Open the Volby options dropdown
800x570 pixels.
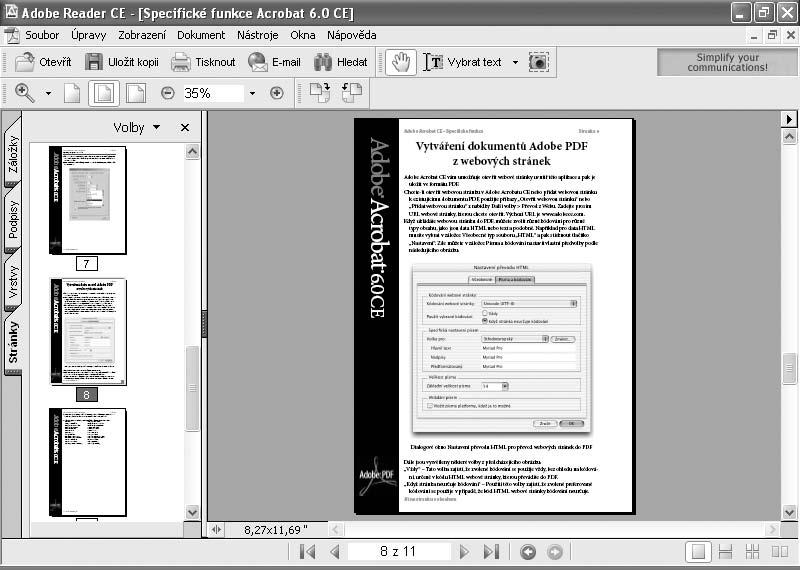click(x=137, y=128)
